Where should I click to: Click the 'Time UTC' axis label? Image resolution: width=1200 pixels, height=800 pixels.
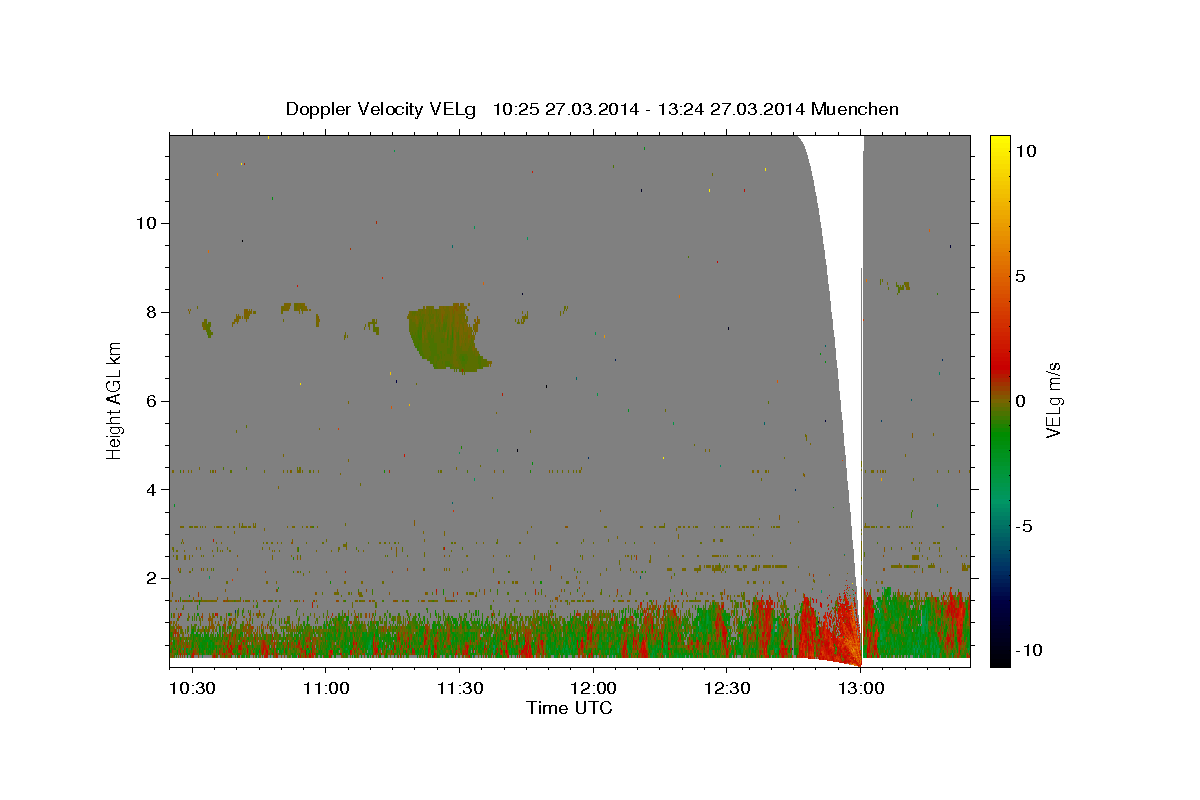click(569, 708)
